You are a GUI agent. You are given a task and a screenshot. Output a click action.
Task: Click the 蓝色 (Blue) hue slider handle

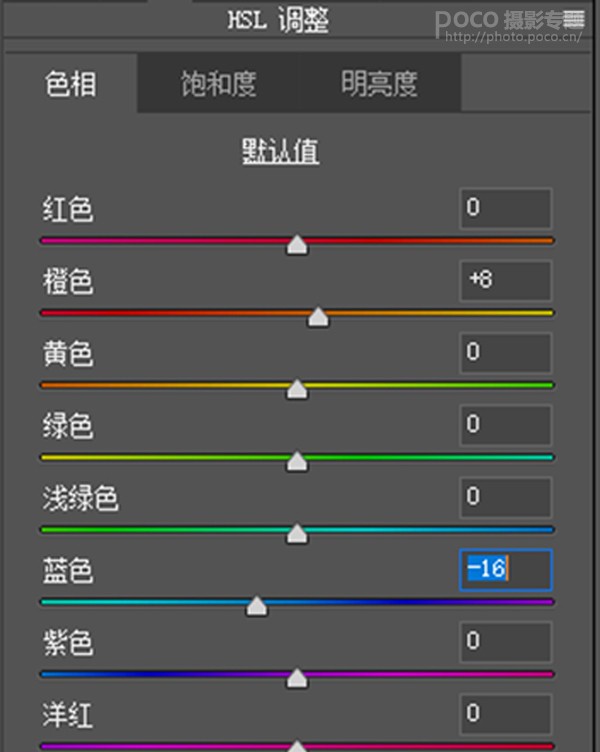tap(257, 607)
